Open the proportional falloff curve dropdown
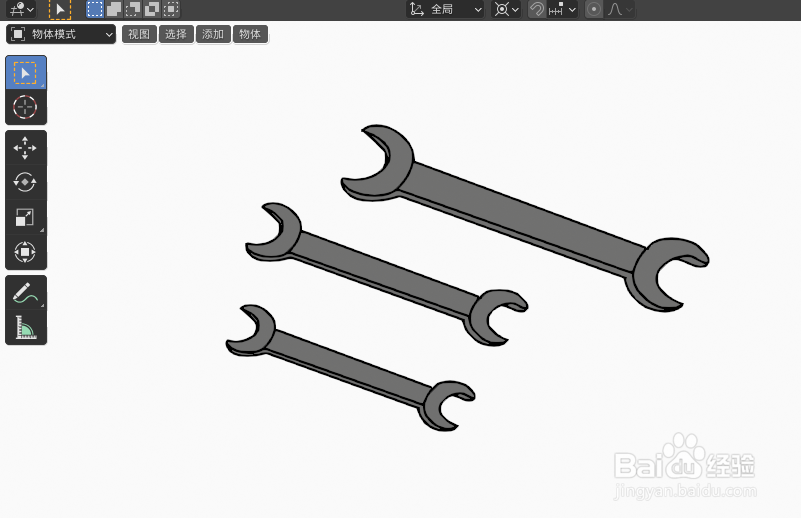 [620, 9]
